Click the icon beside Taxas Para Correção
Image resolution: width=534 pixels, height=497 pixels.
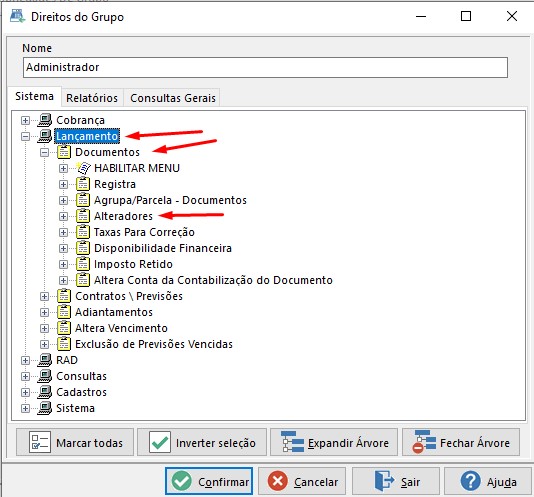tap(83, 232)
